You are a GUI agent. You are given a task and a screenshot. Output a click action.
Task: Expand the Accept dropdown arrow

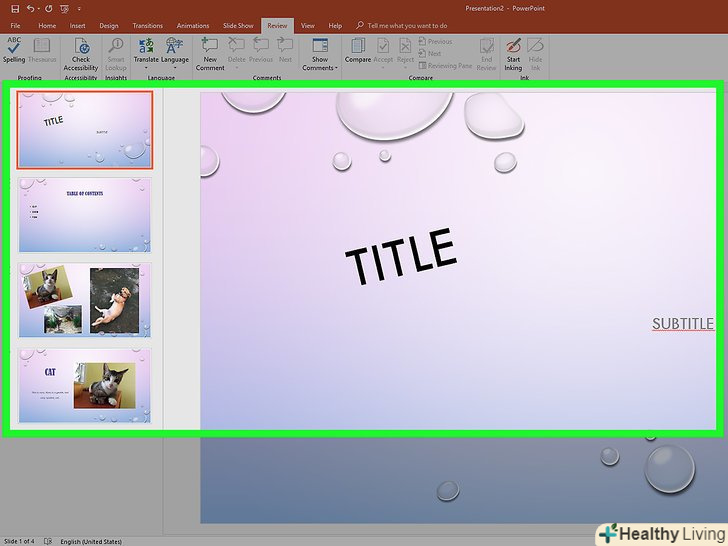[x=383, y=68]
